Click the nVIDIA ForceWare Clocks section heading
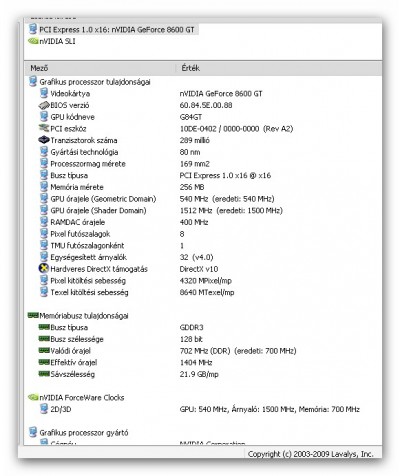 click(82, 398)
